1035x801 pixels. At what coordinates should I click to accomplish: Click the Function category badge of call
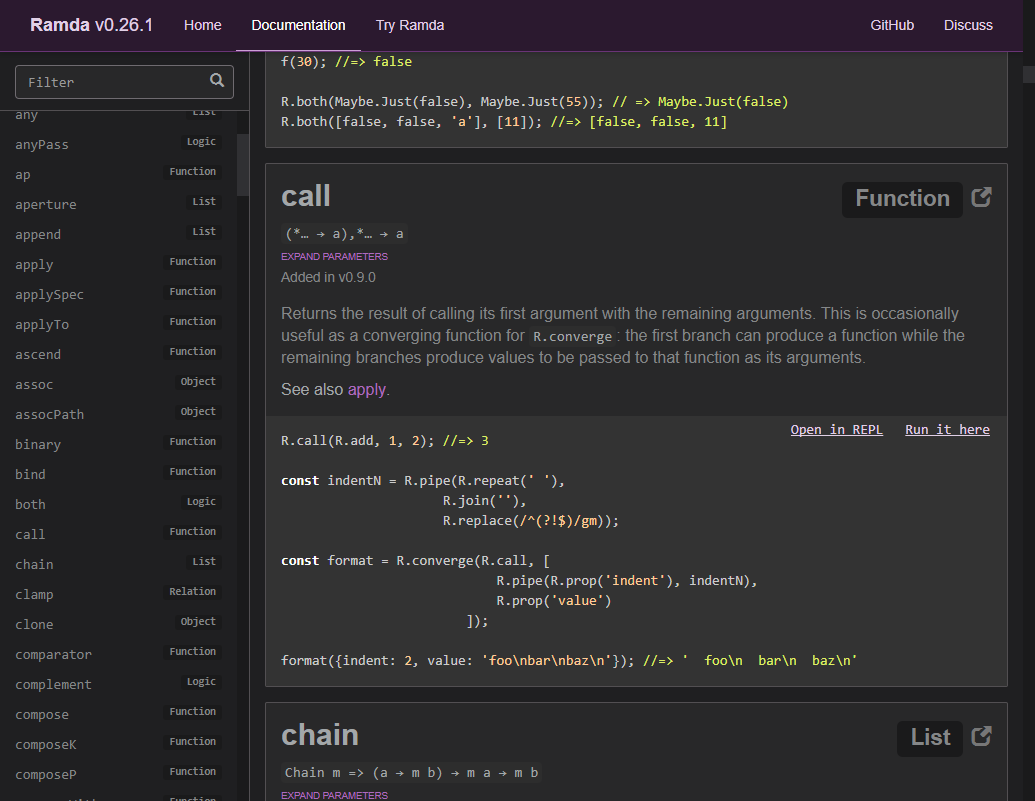(902, 199)
